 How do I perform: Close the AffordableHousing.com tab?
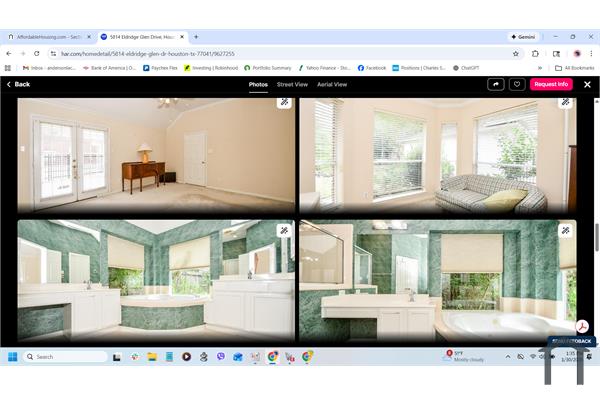pos(89,37)
